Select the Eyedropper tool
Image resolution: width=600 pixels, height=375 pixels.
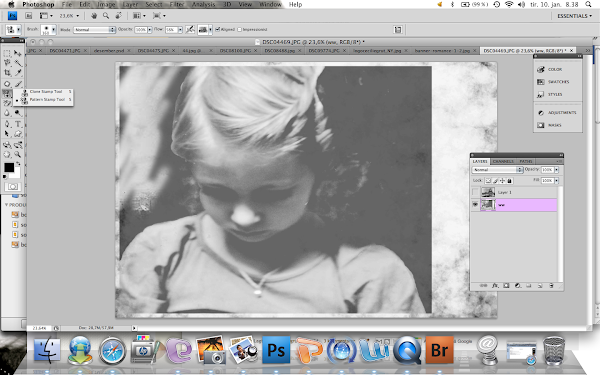tap(18, 72)
